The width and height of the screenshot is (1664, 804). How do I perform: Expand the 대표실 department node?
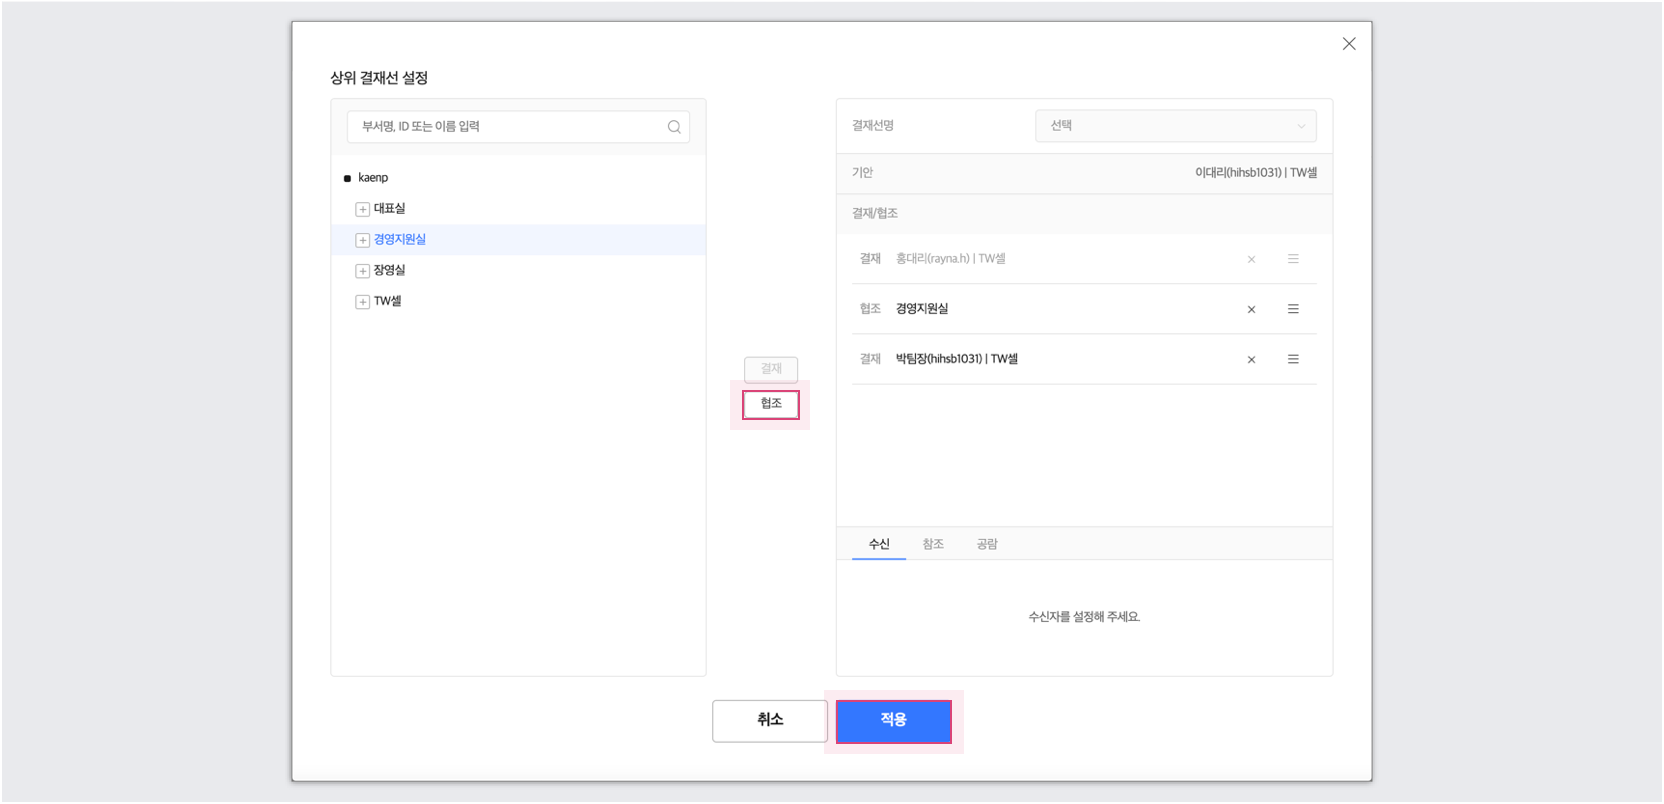(x=362, y=209)
